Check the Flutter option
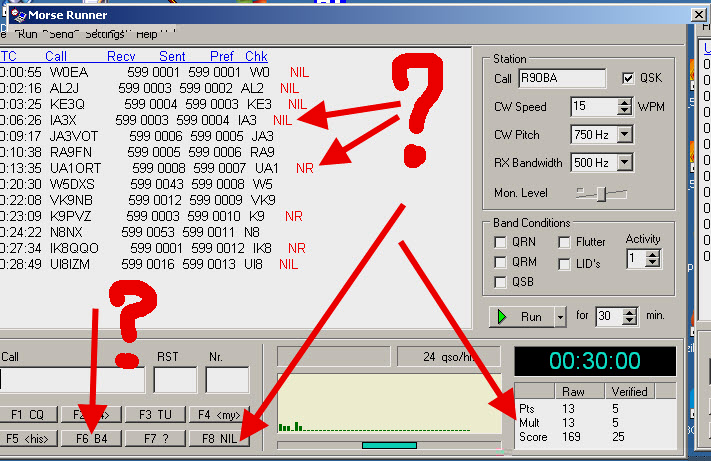711x461 pixels. point(565,242)
